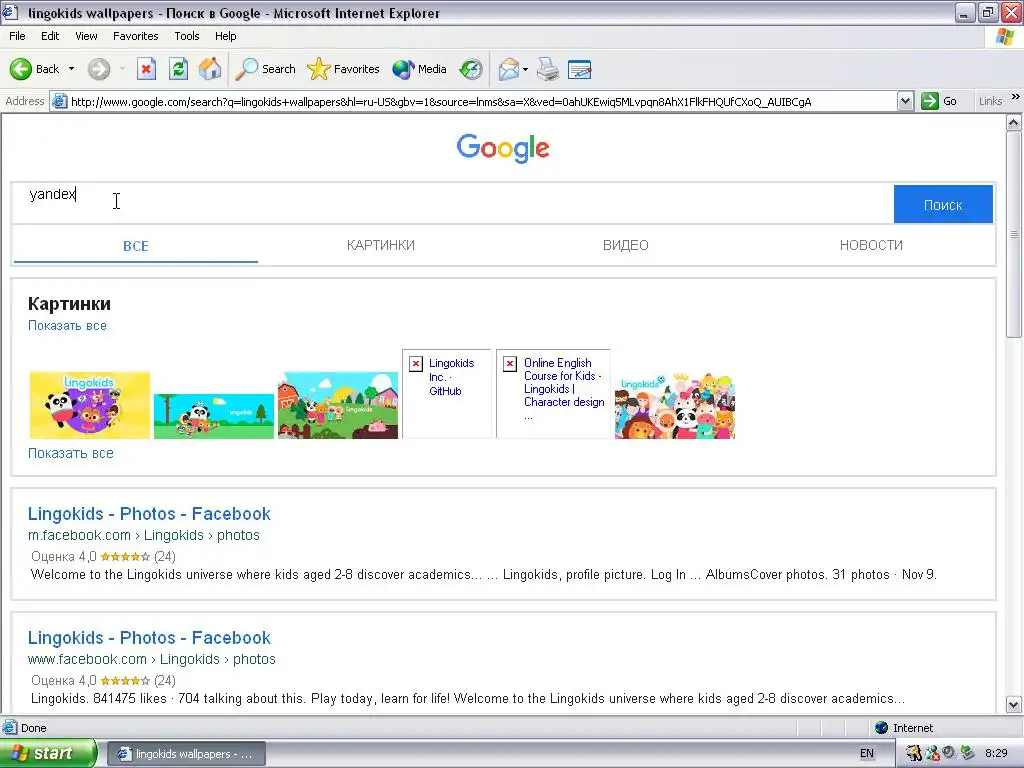Switch to the ВИДЕО tab
Screen dimensions: 1024x768
626,245
